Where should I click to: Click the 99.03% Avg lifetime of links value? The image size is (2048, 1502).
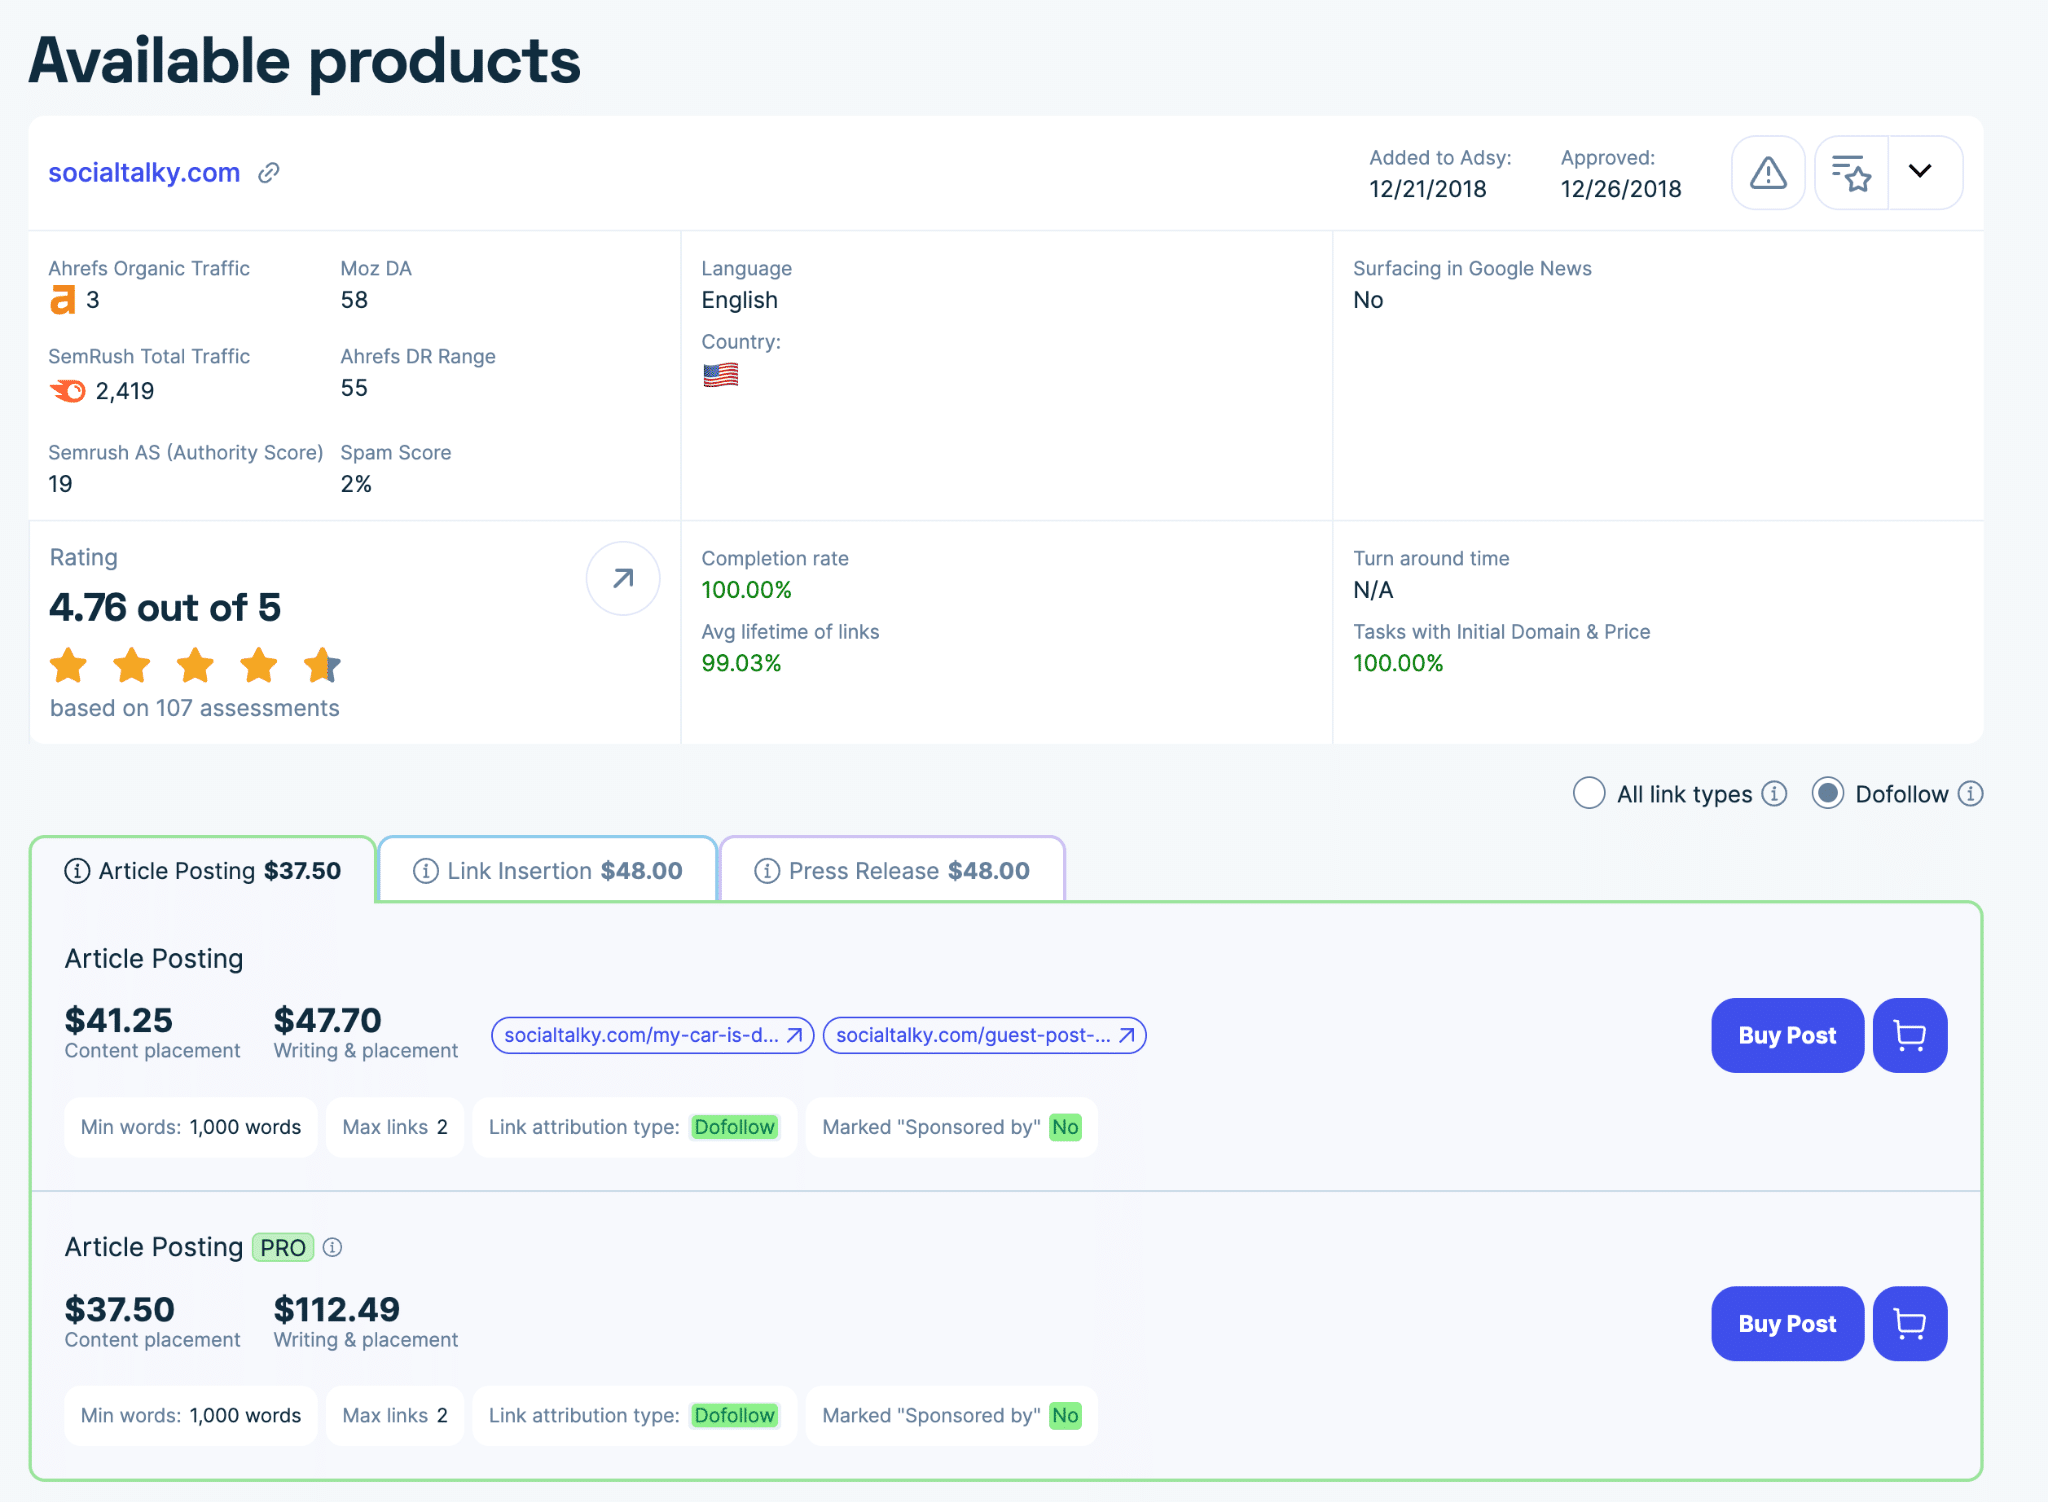[741, 663]
